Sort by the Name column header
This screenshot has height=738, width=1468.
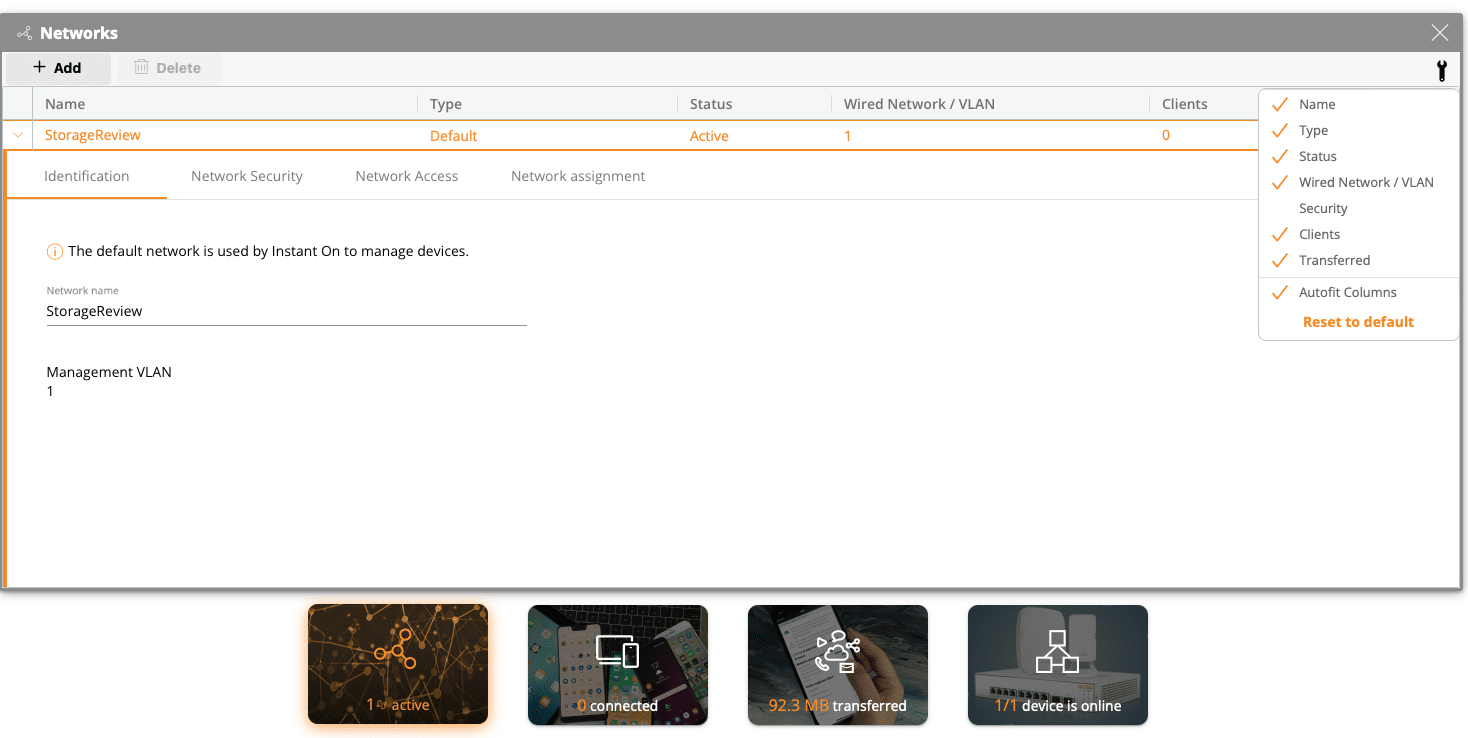pyautogui.click(x=65, y=104)
